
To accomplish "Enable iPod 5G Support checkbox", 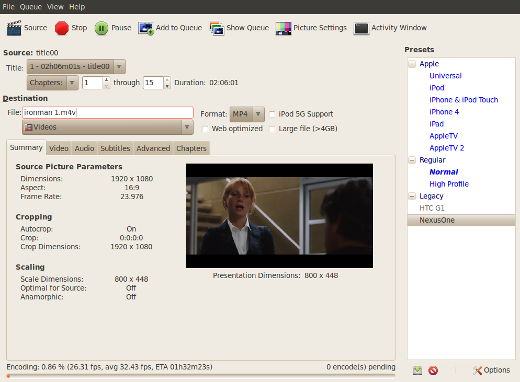I will [x=272, y=114].
